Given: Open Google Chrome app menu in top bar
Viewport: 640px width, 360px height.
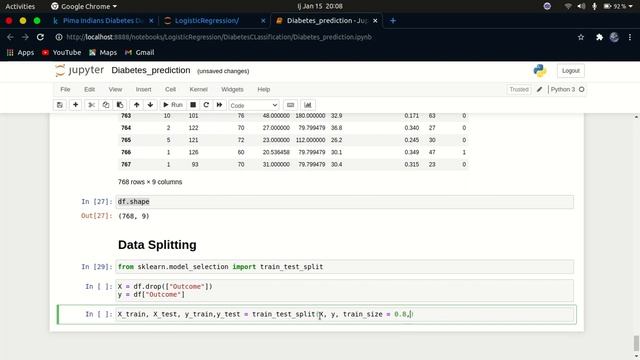Looking at the screenshot, I should (84, 6).
